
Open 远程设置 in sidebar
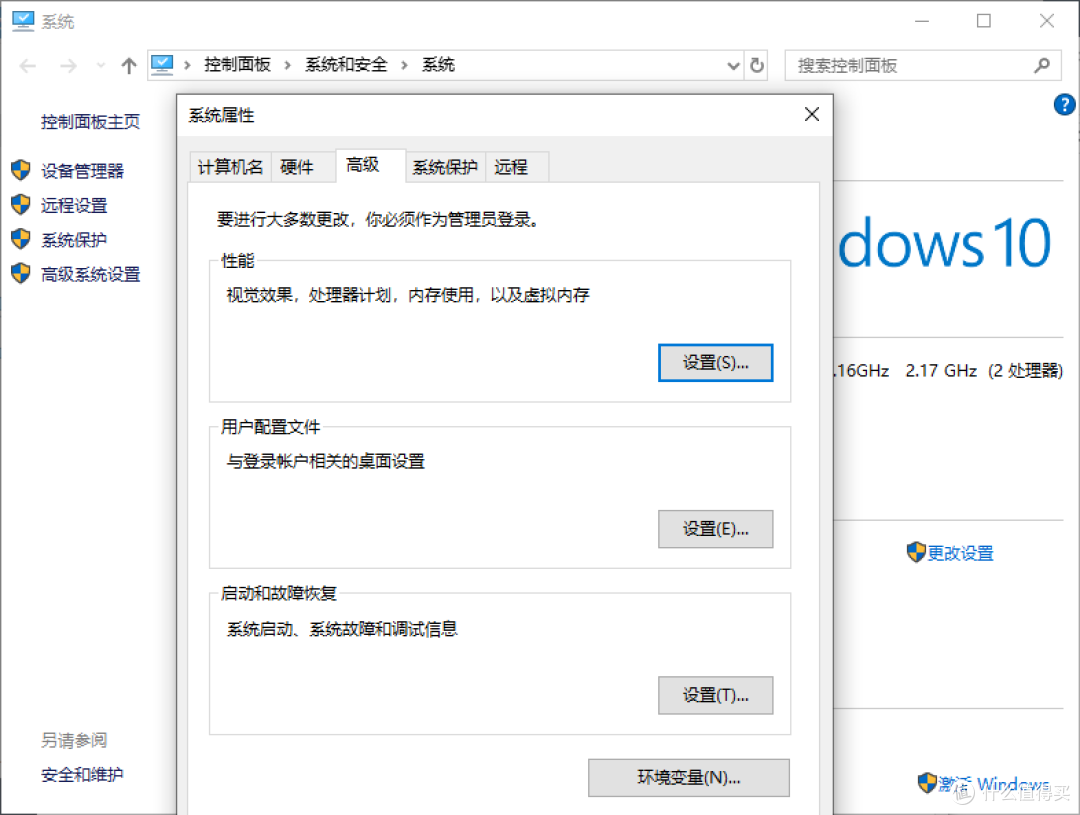pyautogui.click(x=74, y=205)
